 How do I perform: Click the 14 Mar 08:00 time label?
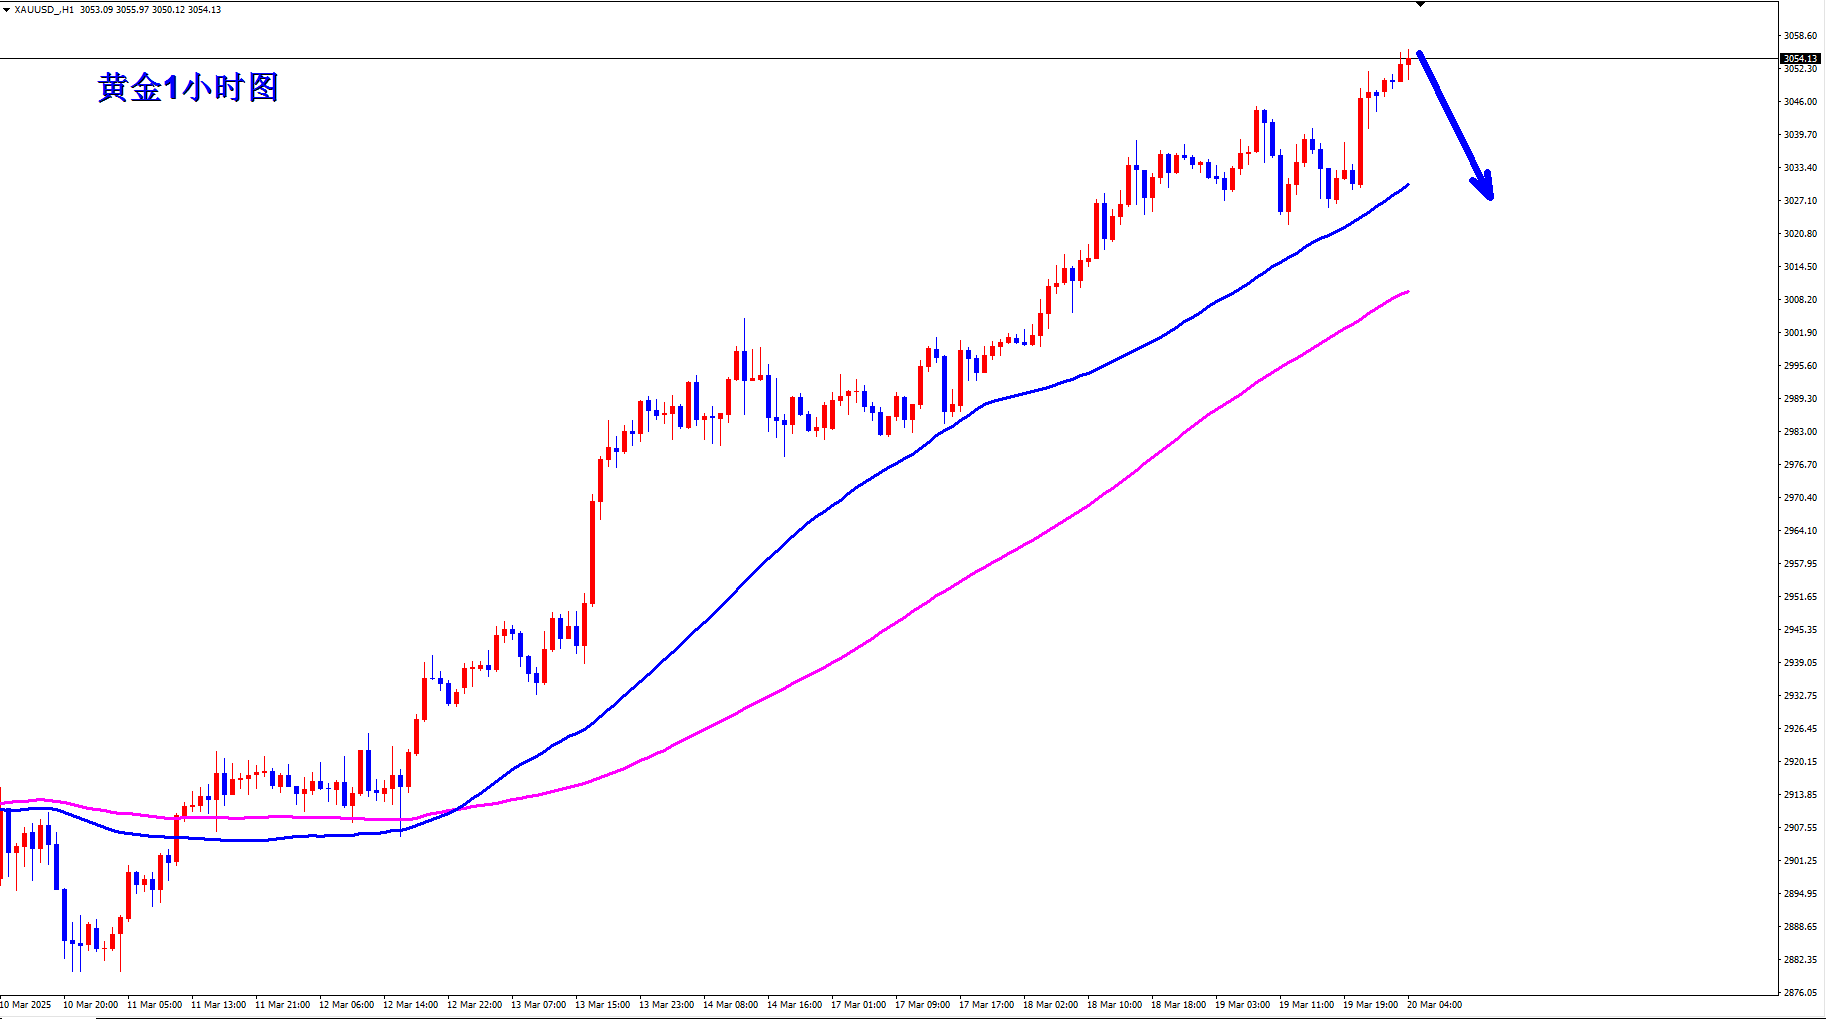[730, 1004]
